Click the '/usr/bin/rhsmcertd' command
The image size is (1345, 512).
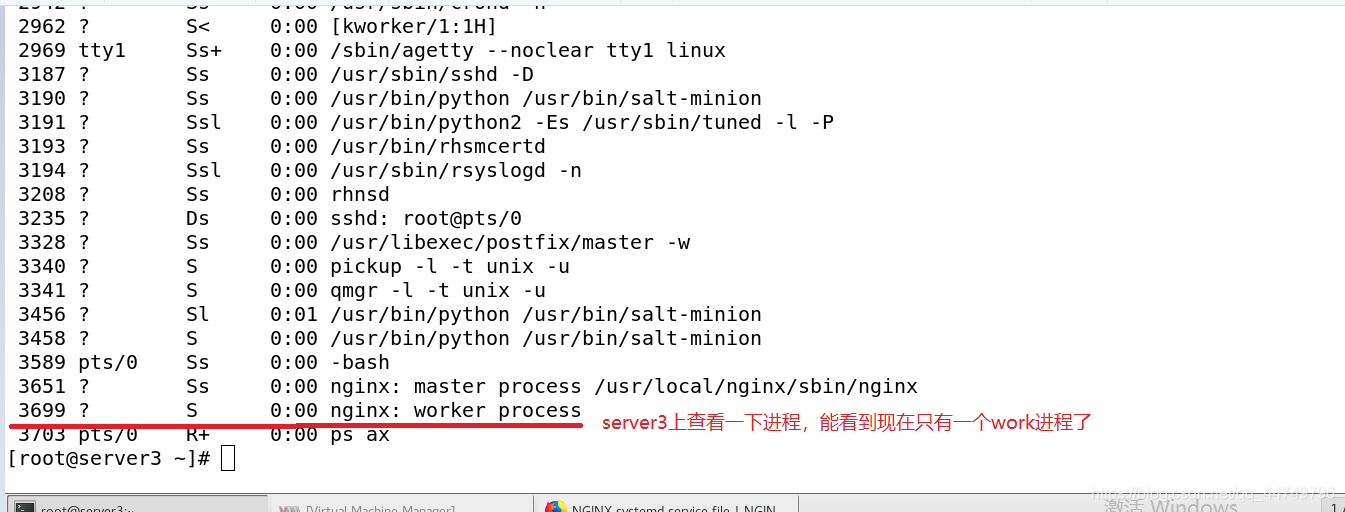[437, 147]
